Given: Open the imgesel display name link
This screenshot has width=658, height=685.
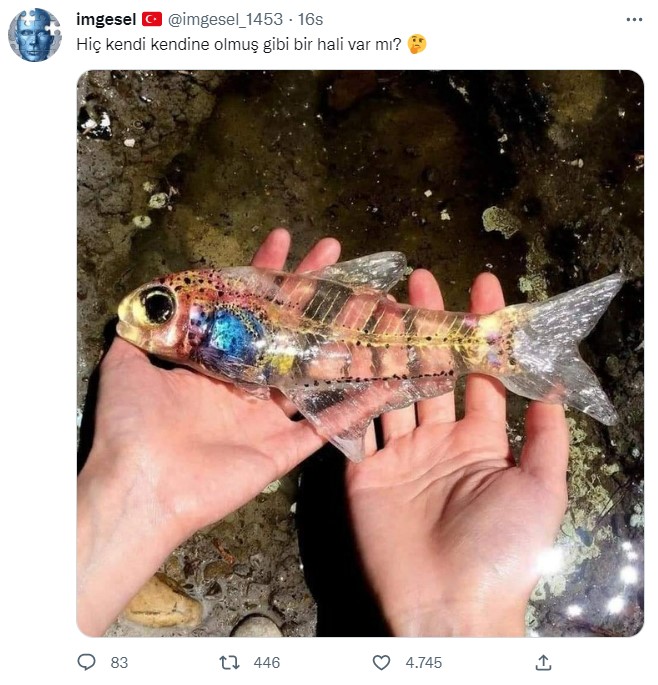Looking at the screenshot, I should [106, 20].
